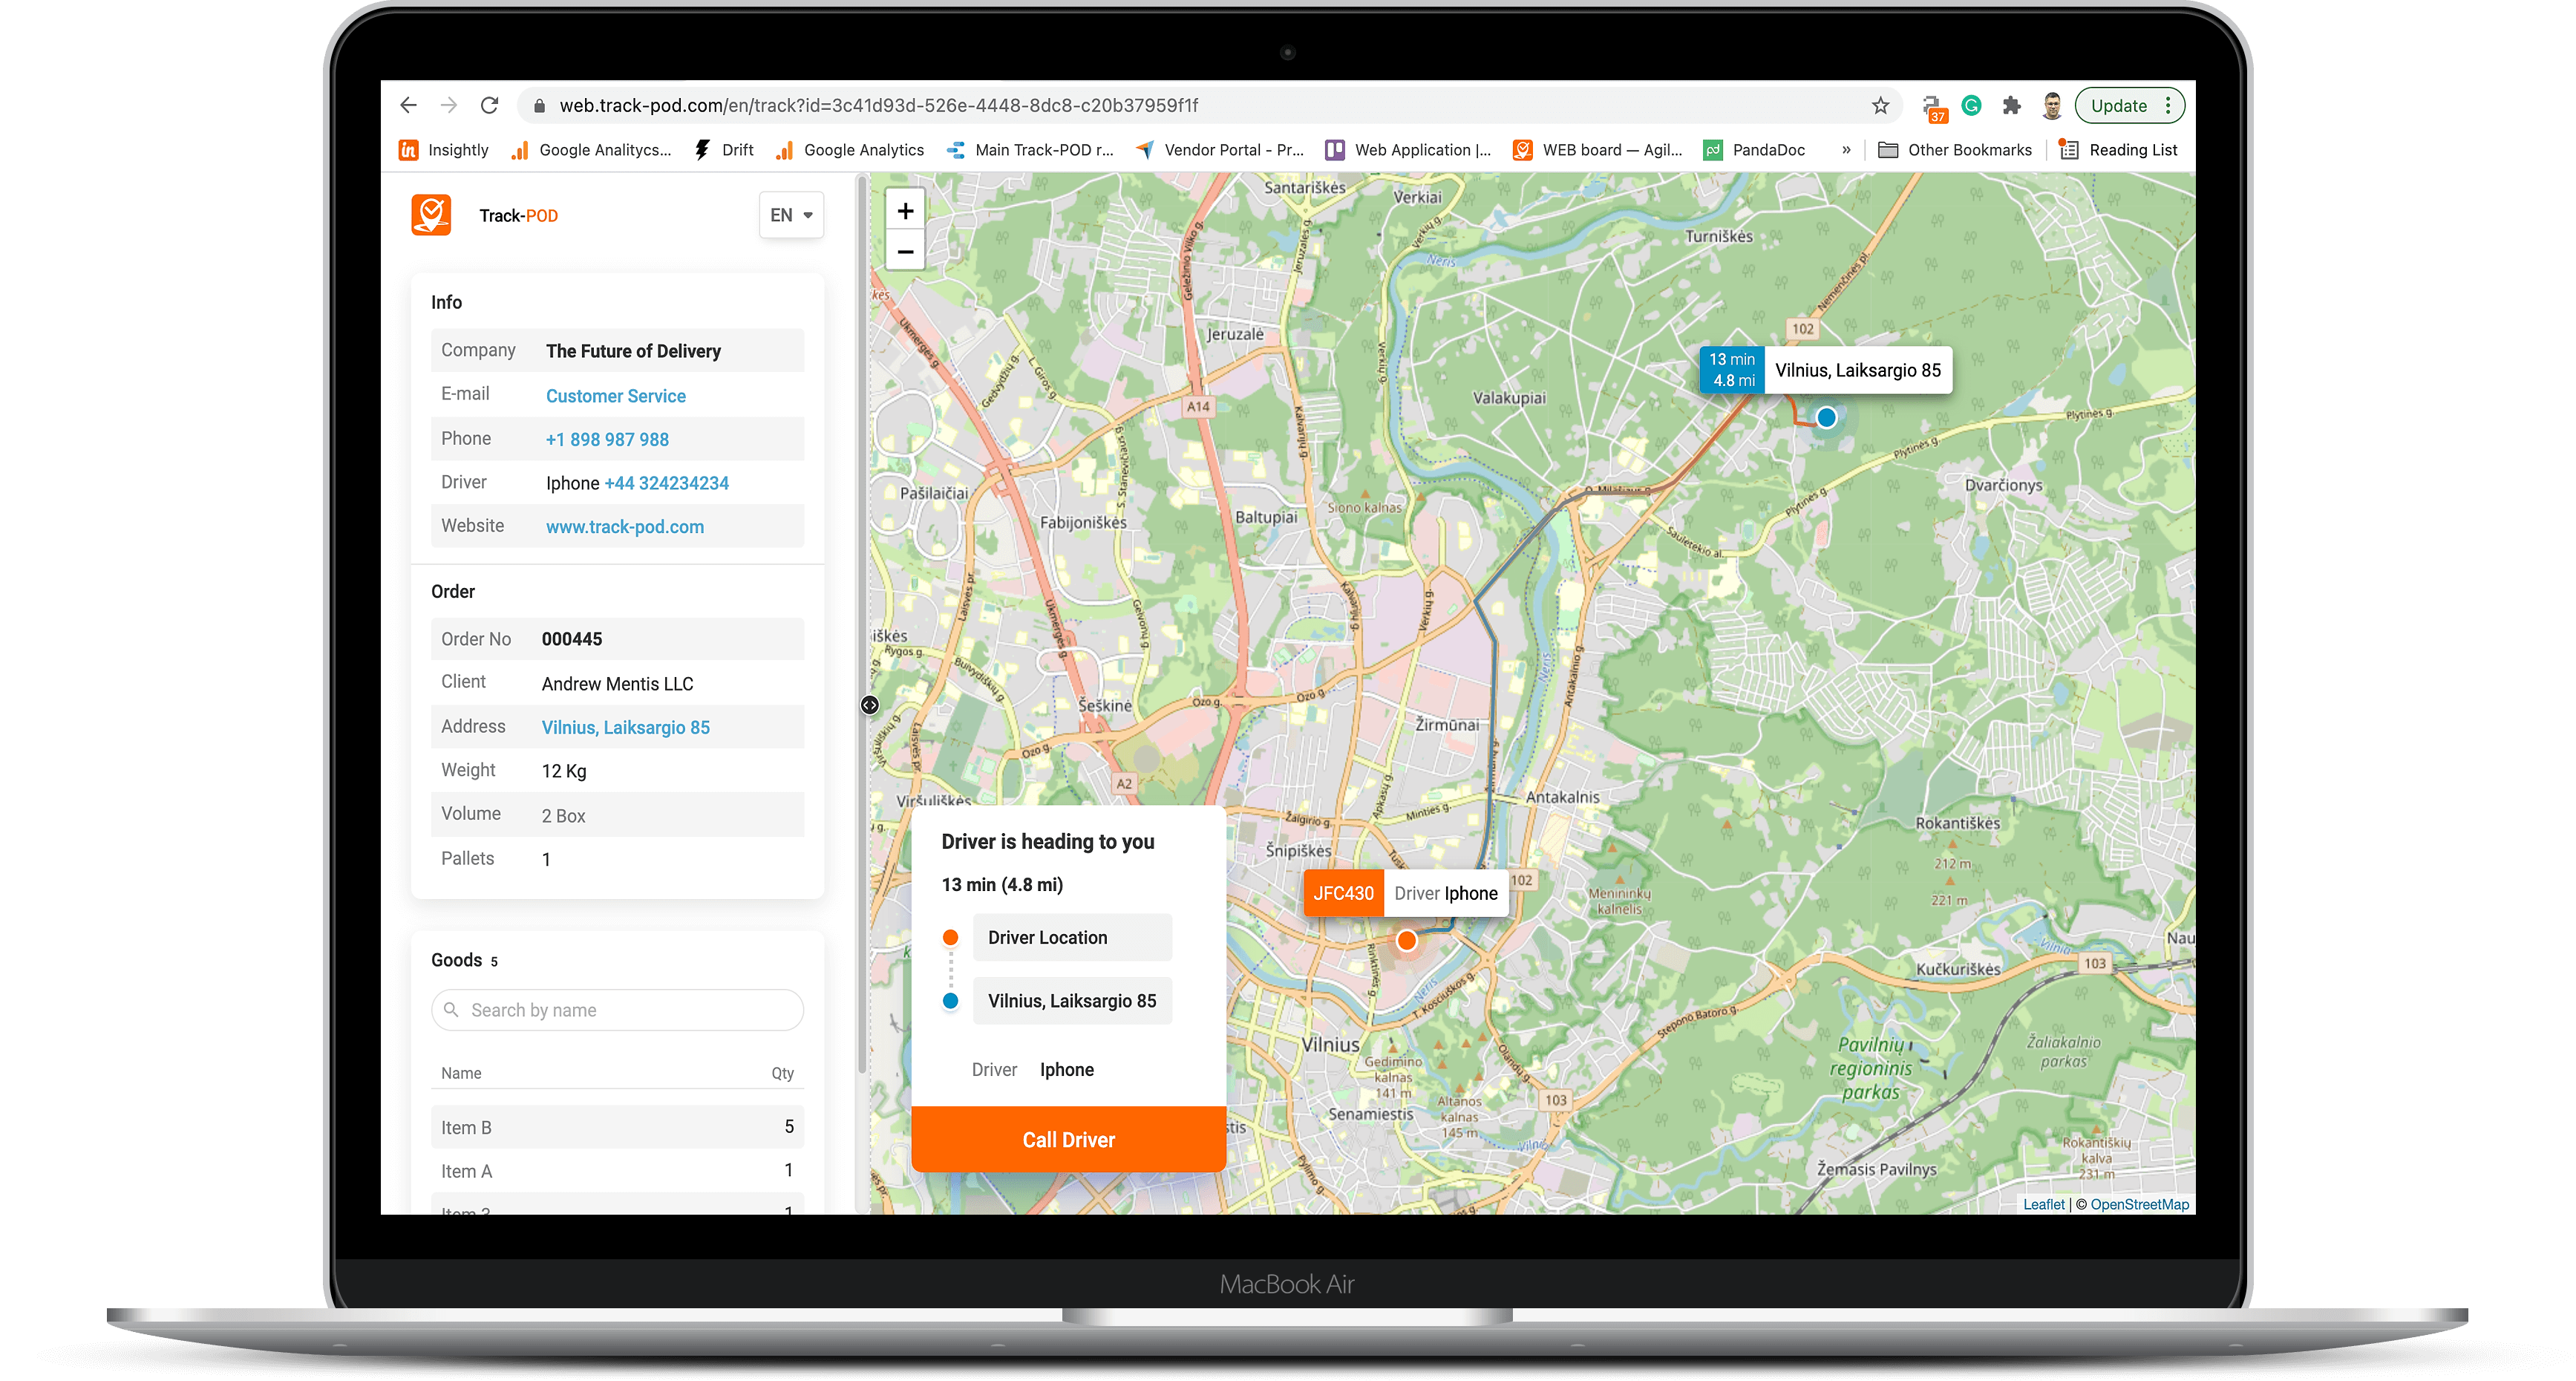Click the Vilnius, Laiksargio 85 address link

(x=626, y=727)
